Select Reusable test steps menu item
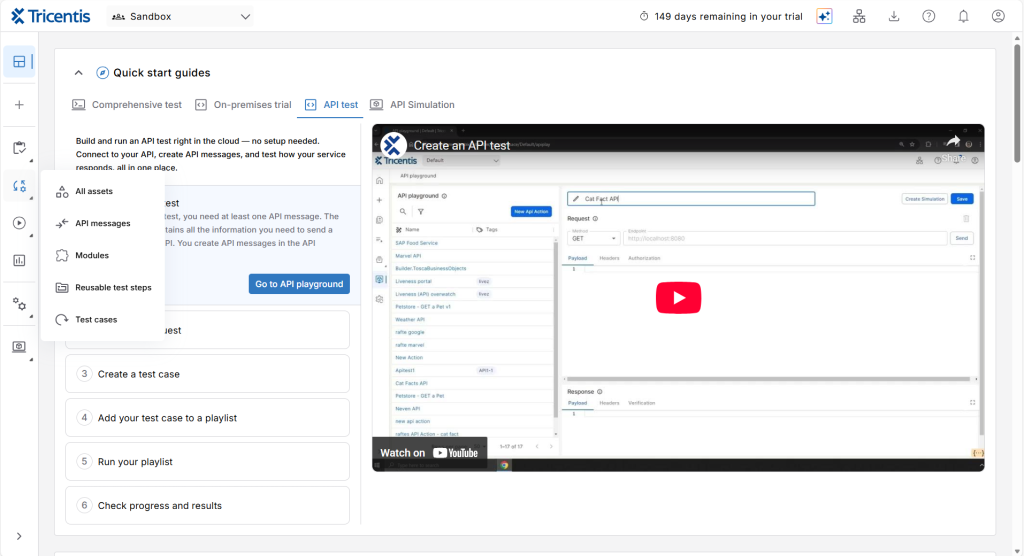This screenshot has height=556, width=1024. pos(103,287)
